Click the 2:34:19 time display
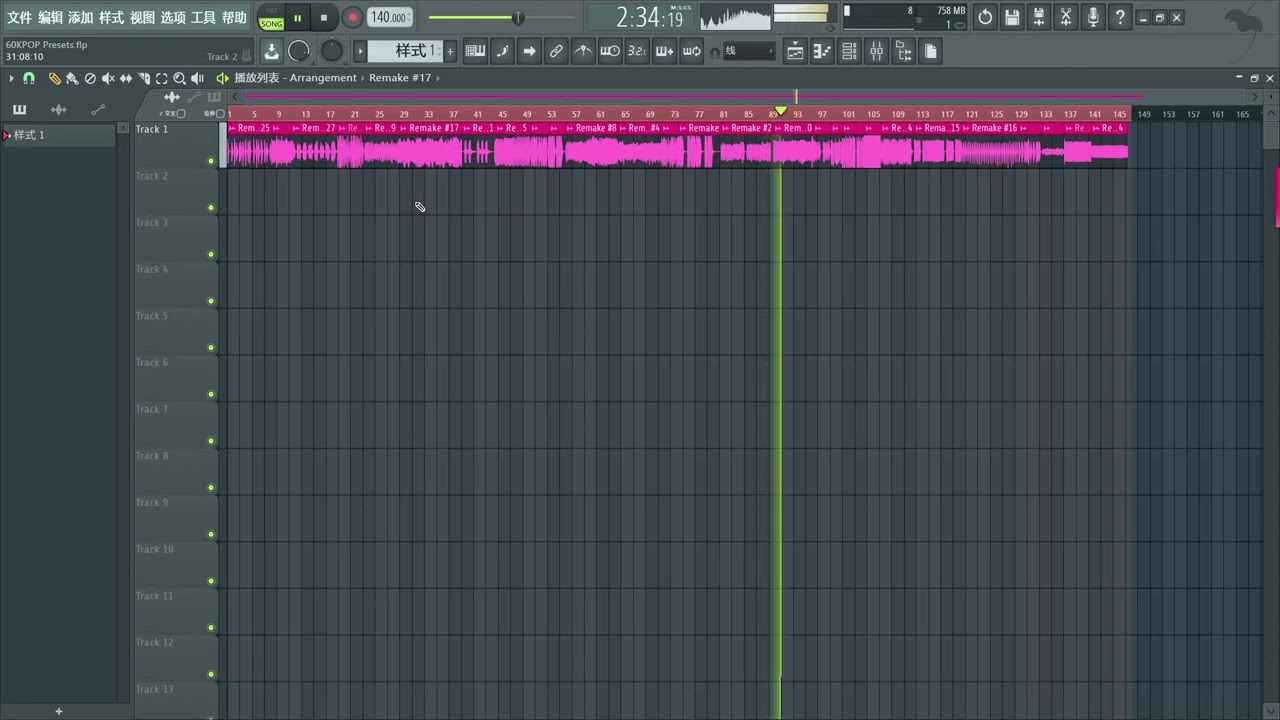1280x720 pixels. click(649, 17)
